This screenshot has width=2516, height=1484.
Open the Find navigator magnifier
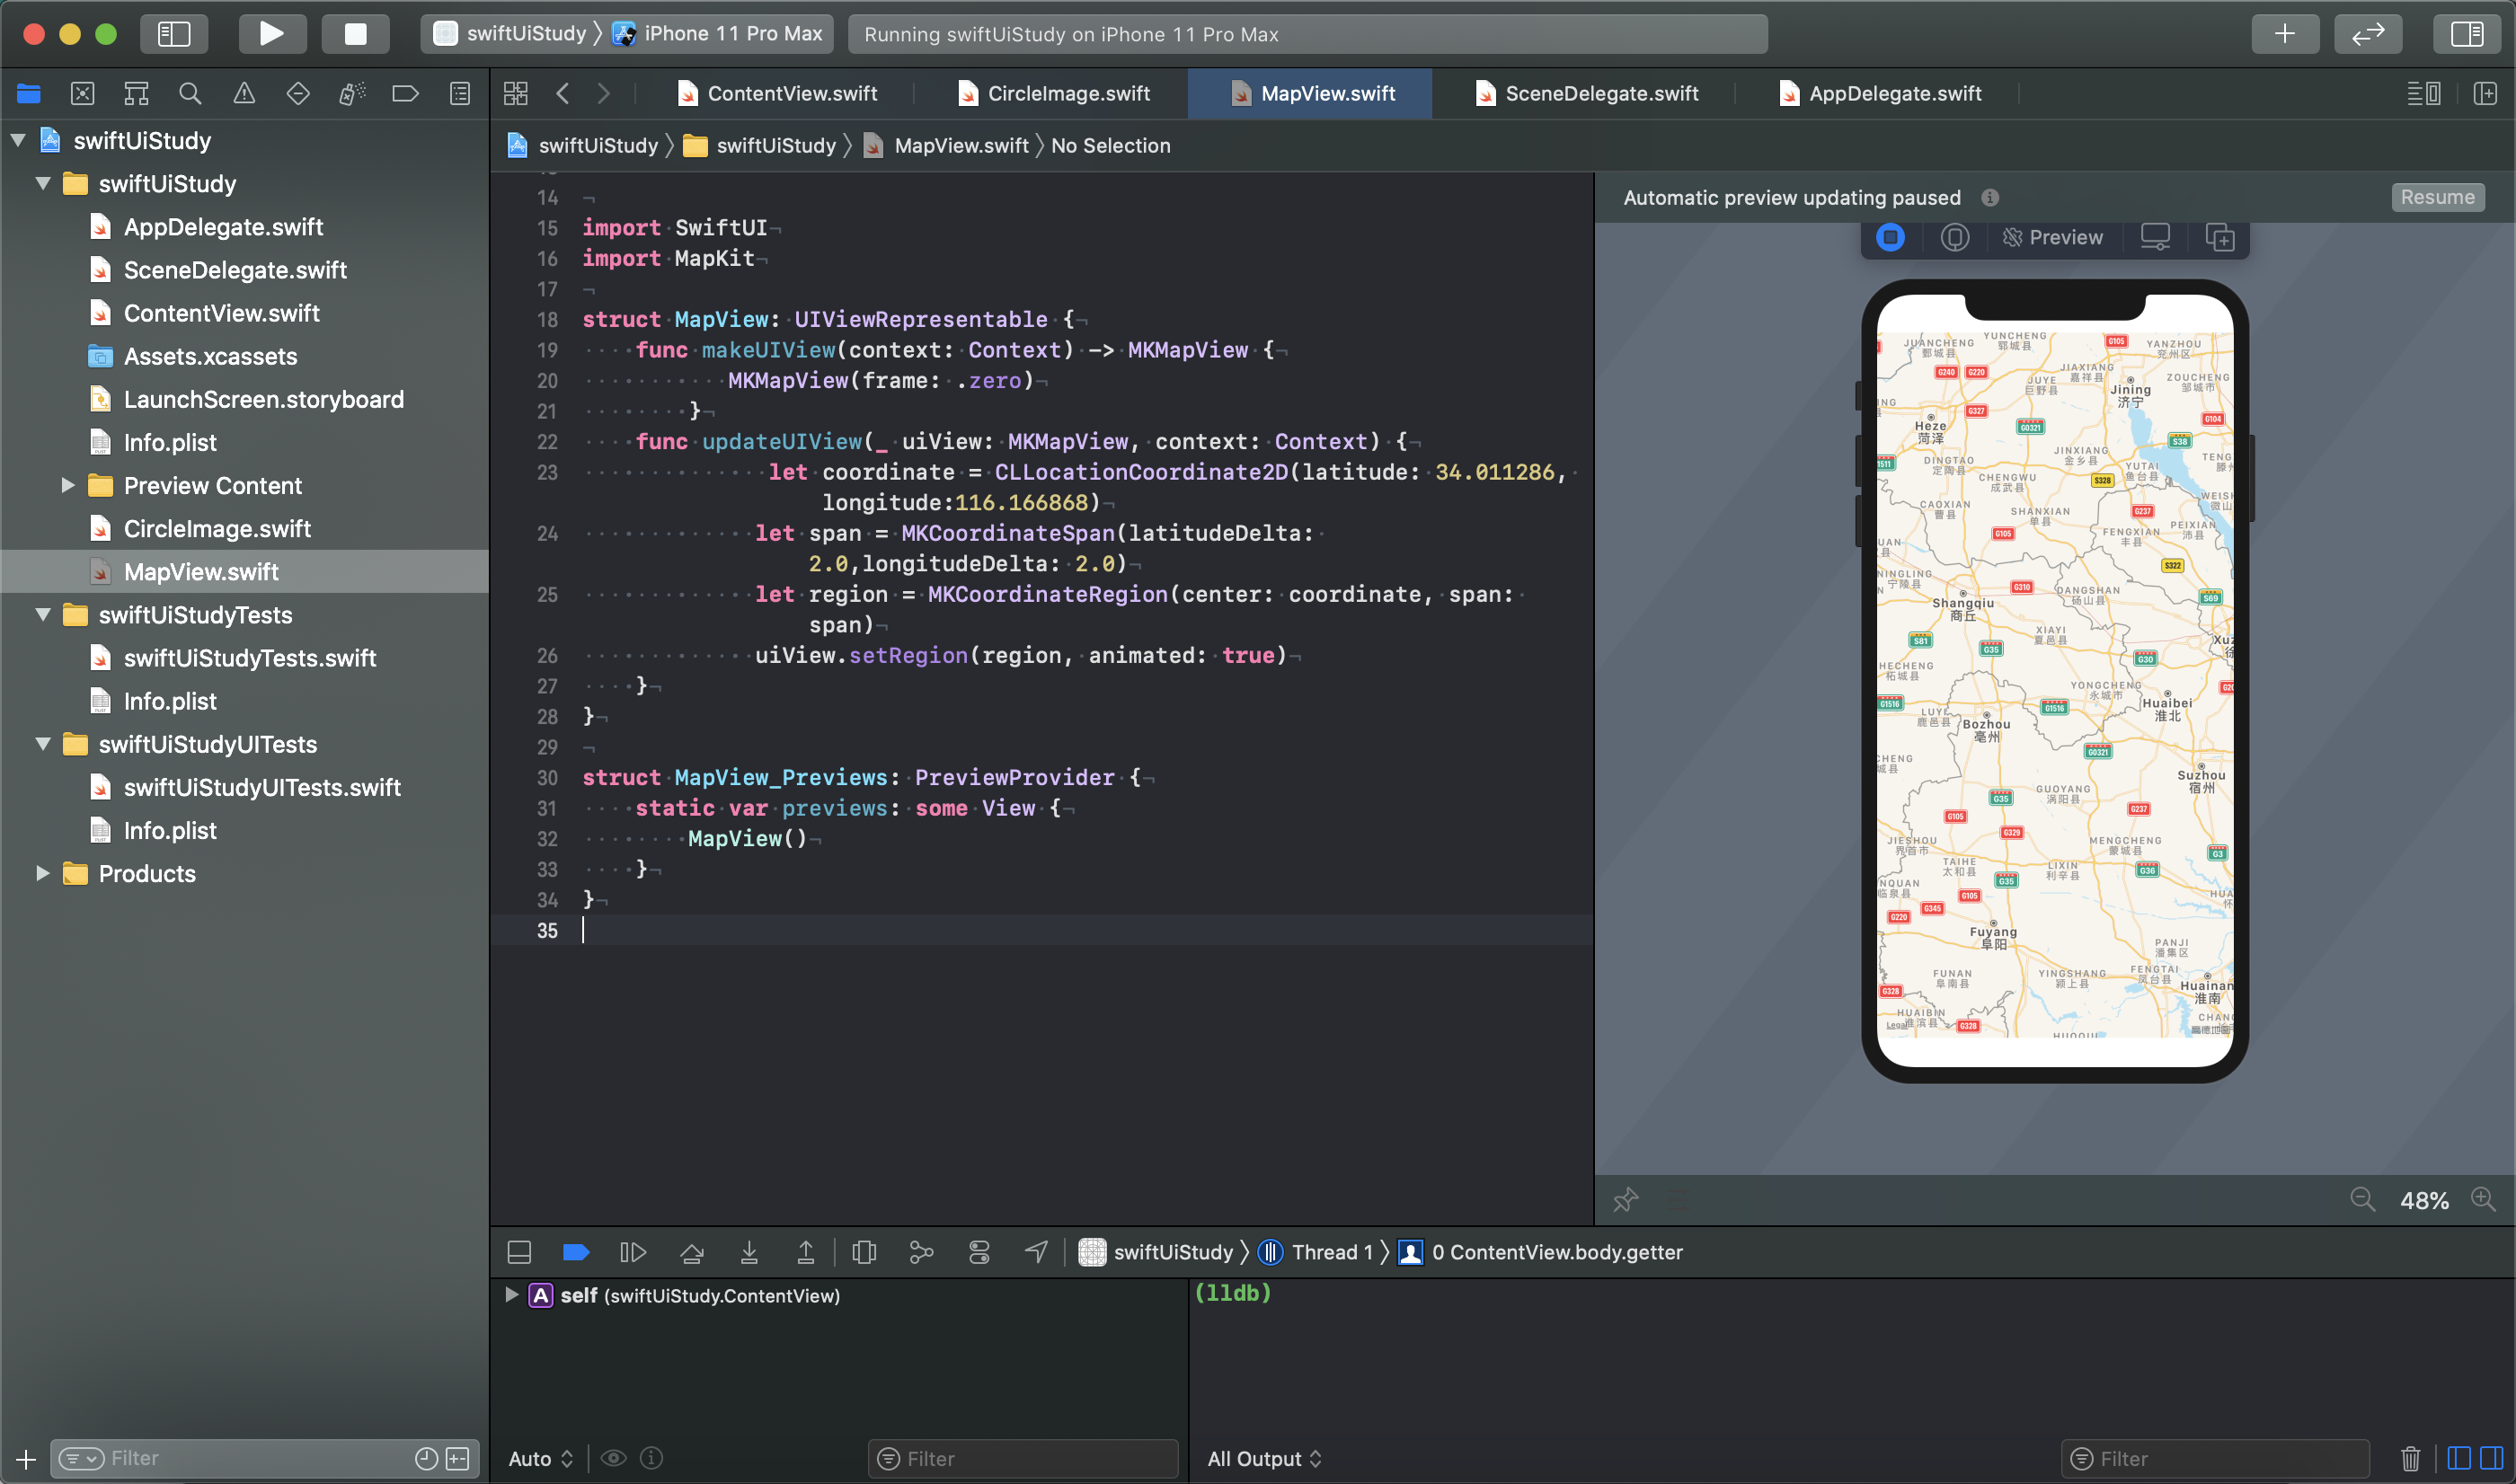(190, 94)
